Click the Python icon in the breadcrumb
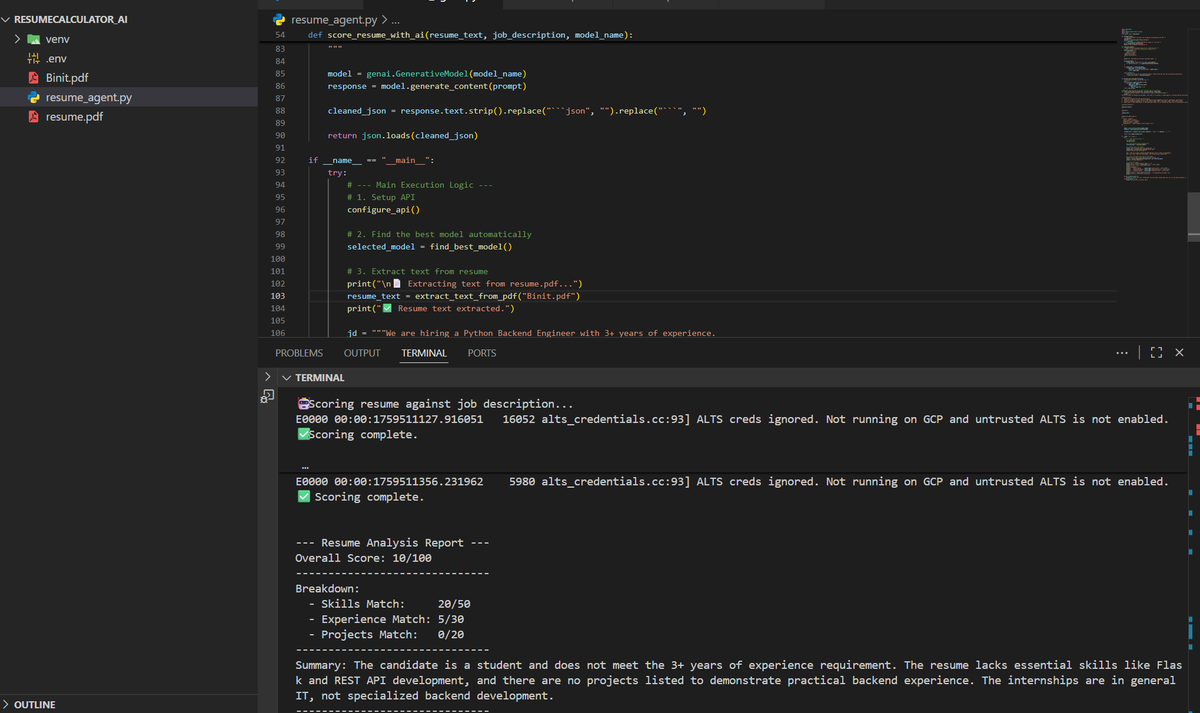1200x713 pixels. (x=281, y=20)
